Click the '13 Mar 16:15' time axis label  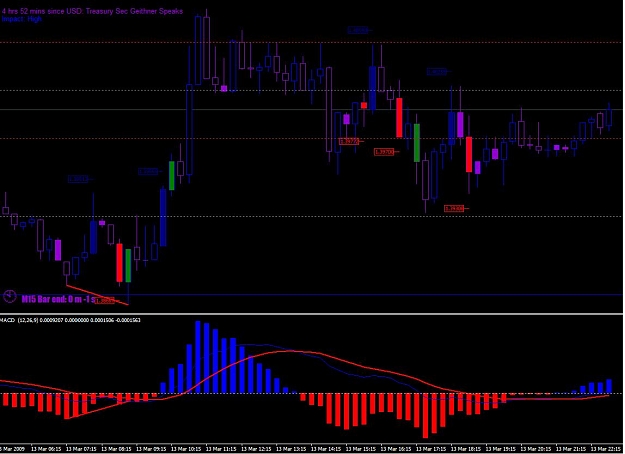click(396, 449)
